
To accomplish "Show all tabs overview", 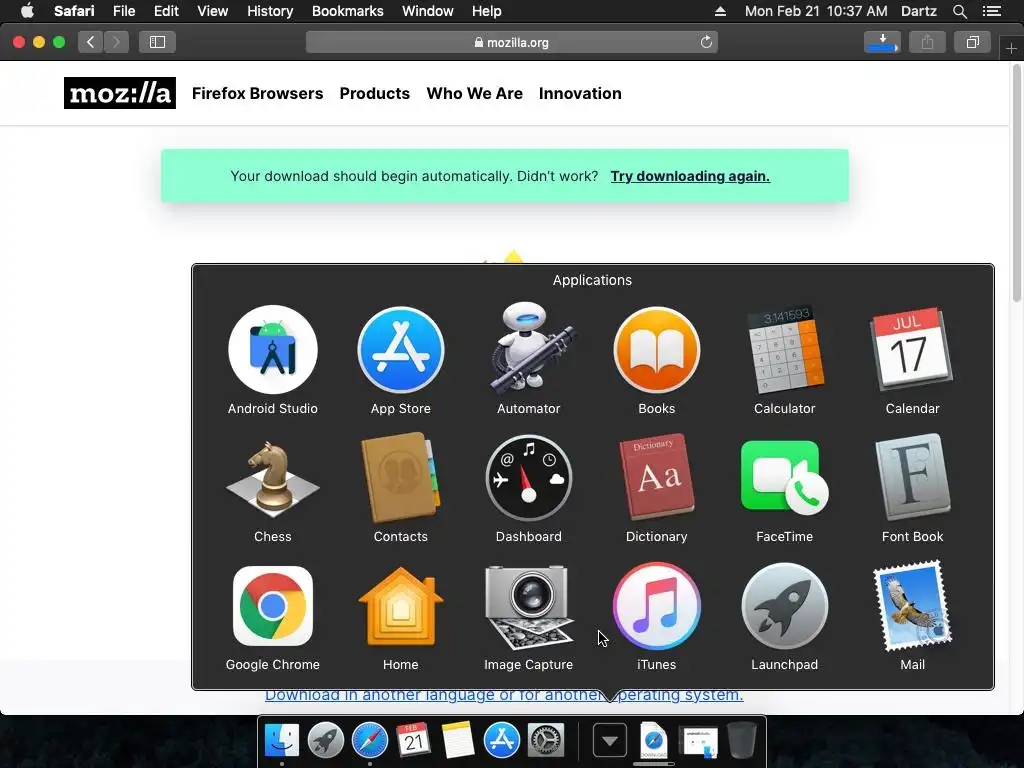I will click(x=972, y=42).
